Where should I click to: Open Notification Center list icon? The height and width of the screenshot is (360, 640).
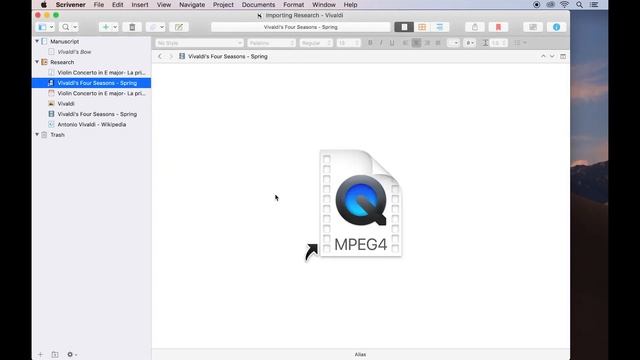[x=594, y=5]
